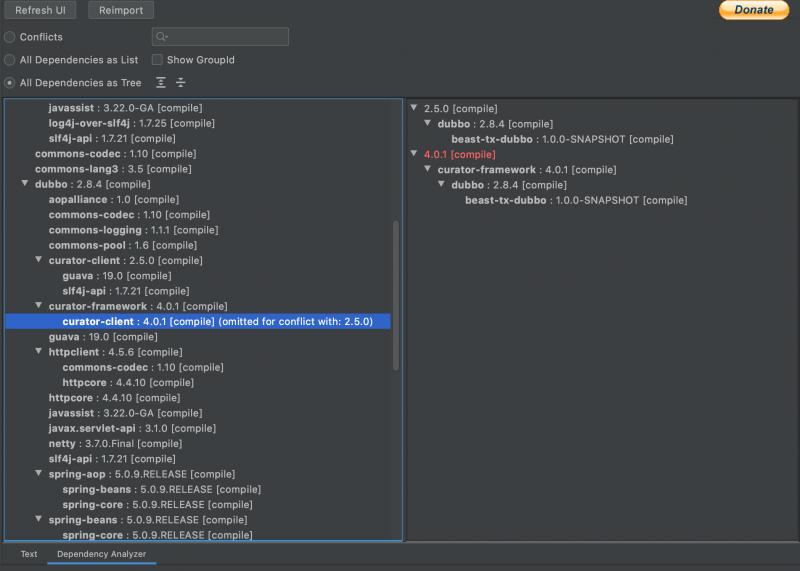This screenshot has width=800, height=571.
Task: Collapse spring-beans node with expander arrow
Action: [x=38, y=519]
